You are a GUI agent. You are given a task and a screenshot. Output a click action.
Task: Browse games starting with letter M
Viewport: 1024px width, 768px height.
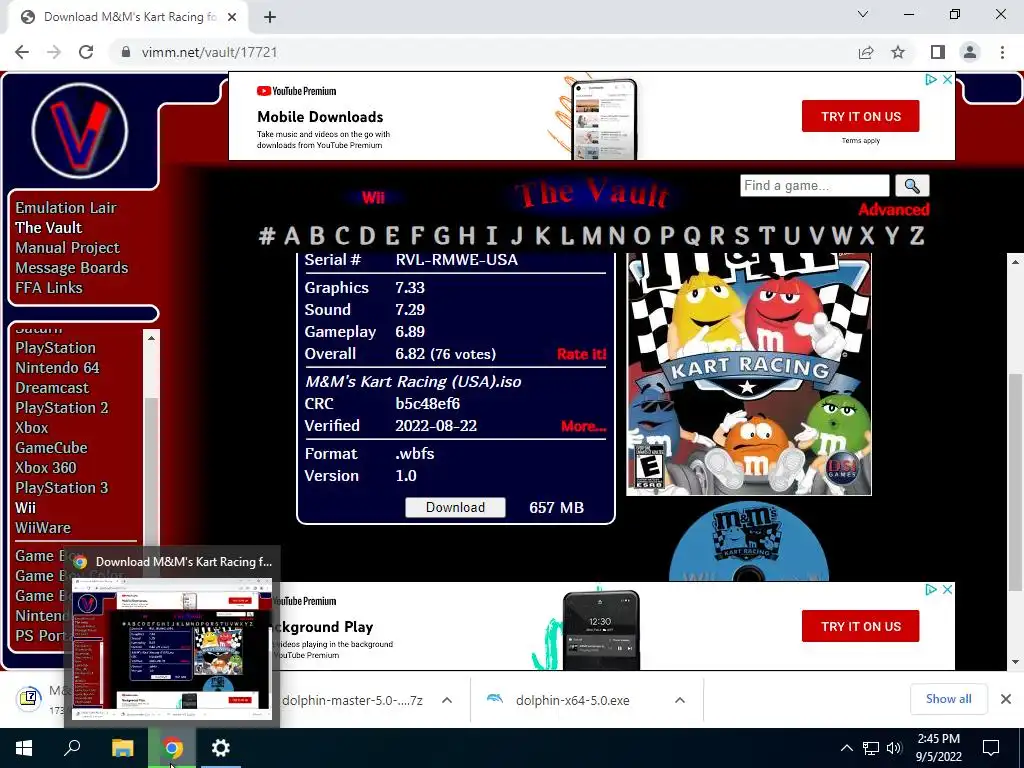tap(592, 236)
